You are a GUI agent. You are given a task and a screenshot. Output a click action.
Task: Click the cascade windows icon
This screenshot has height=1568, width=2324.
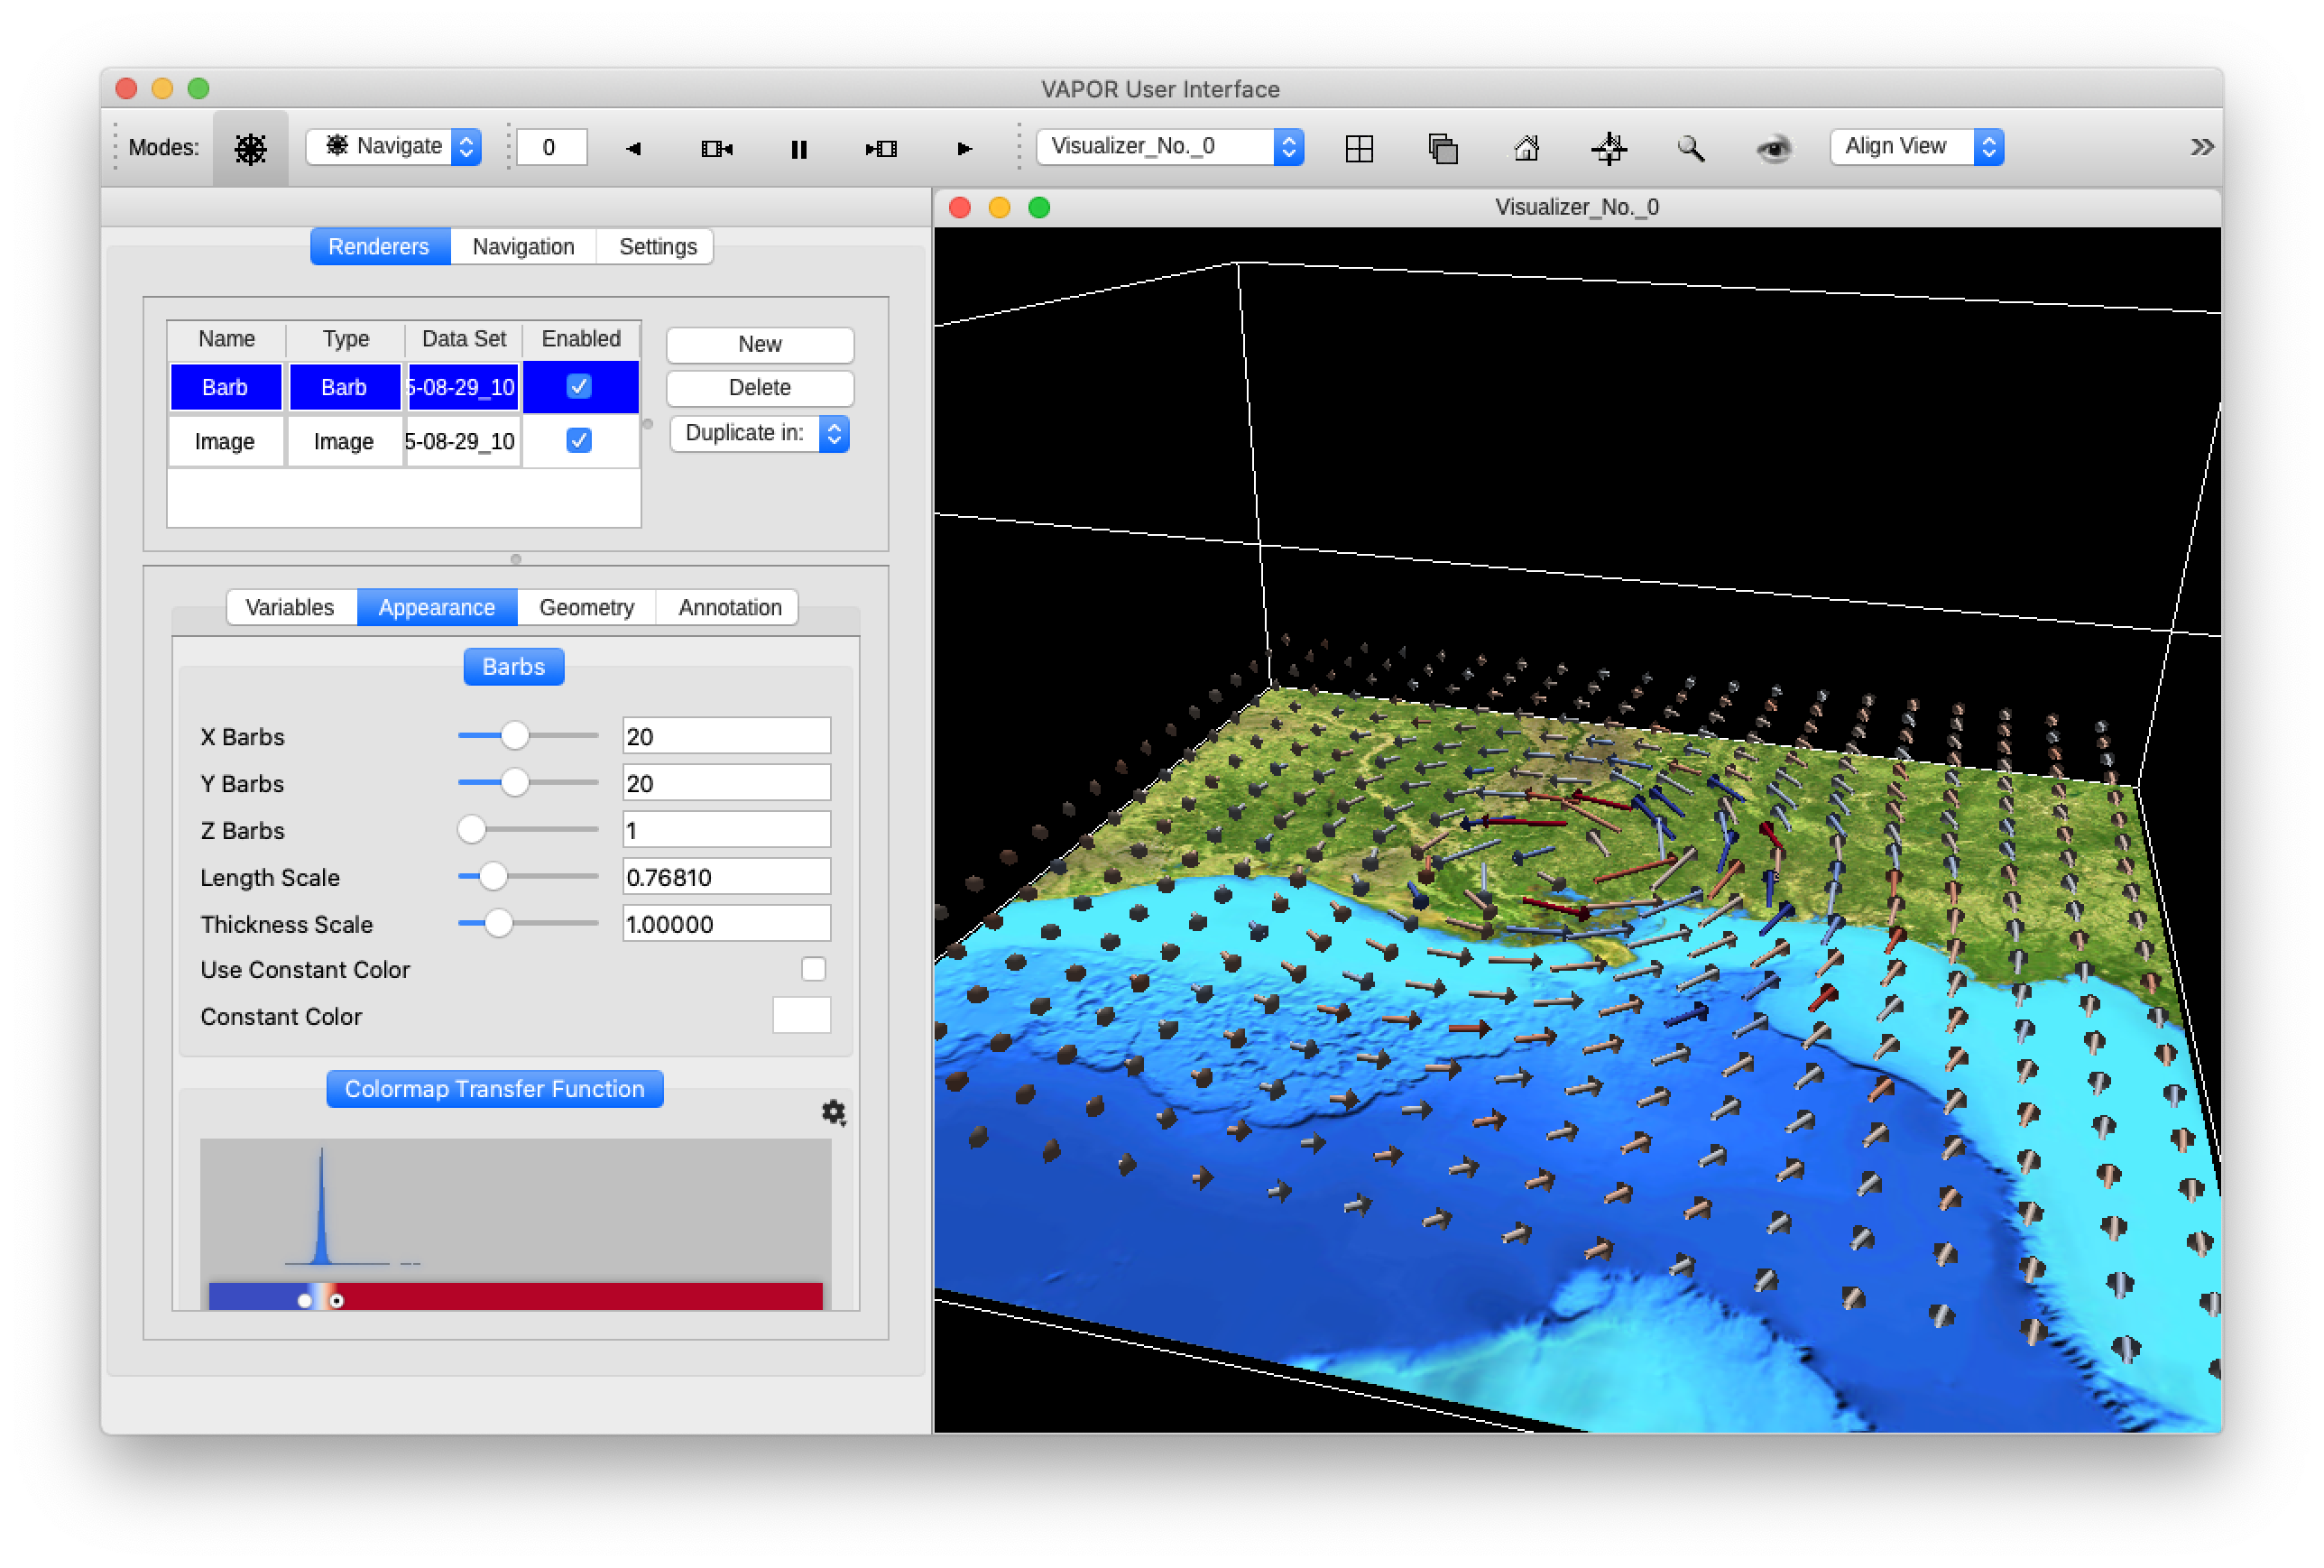[1442, 148]
